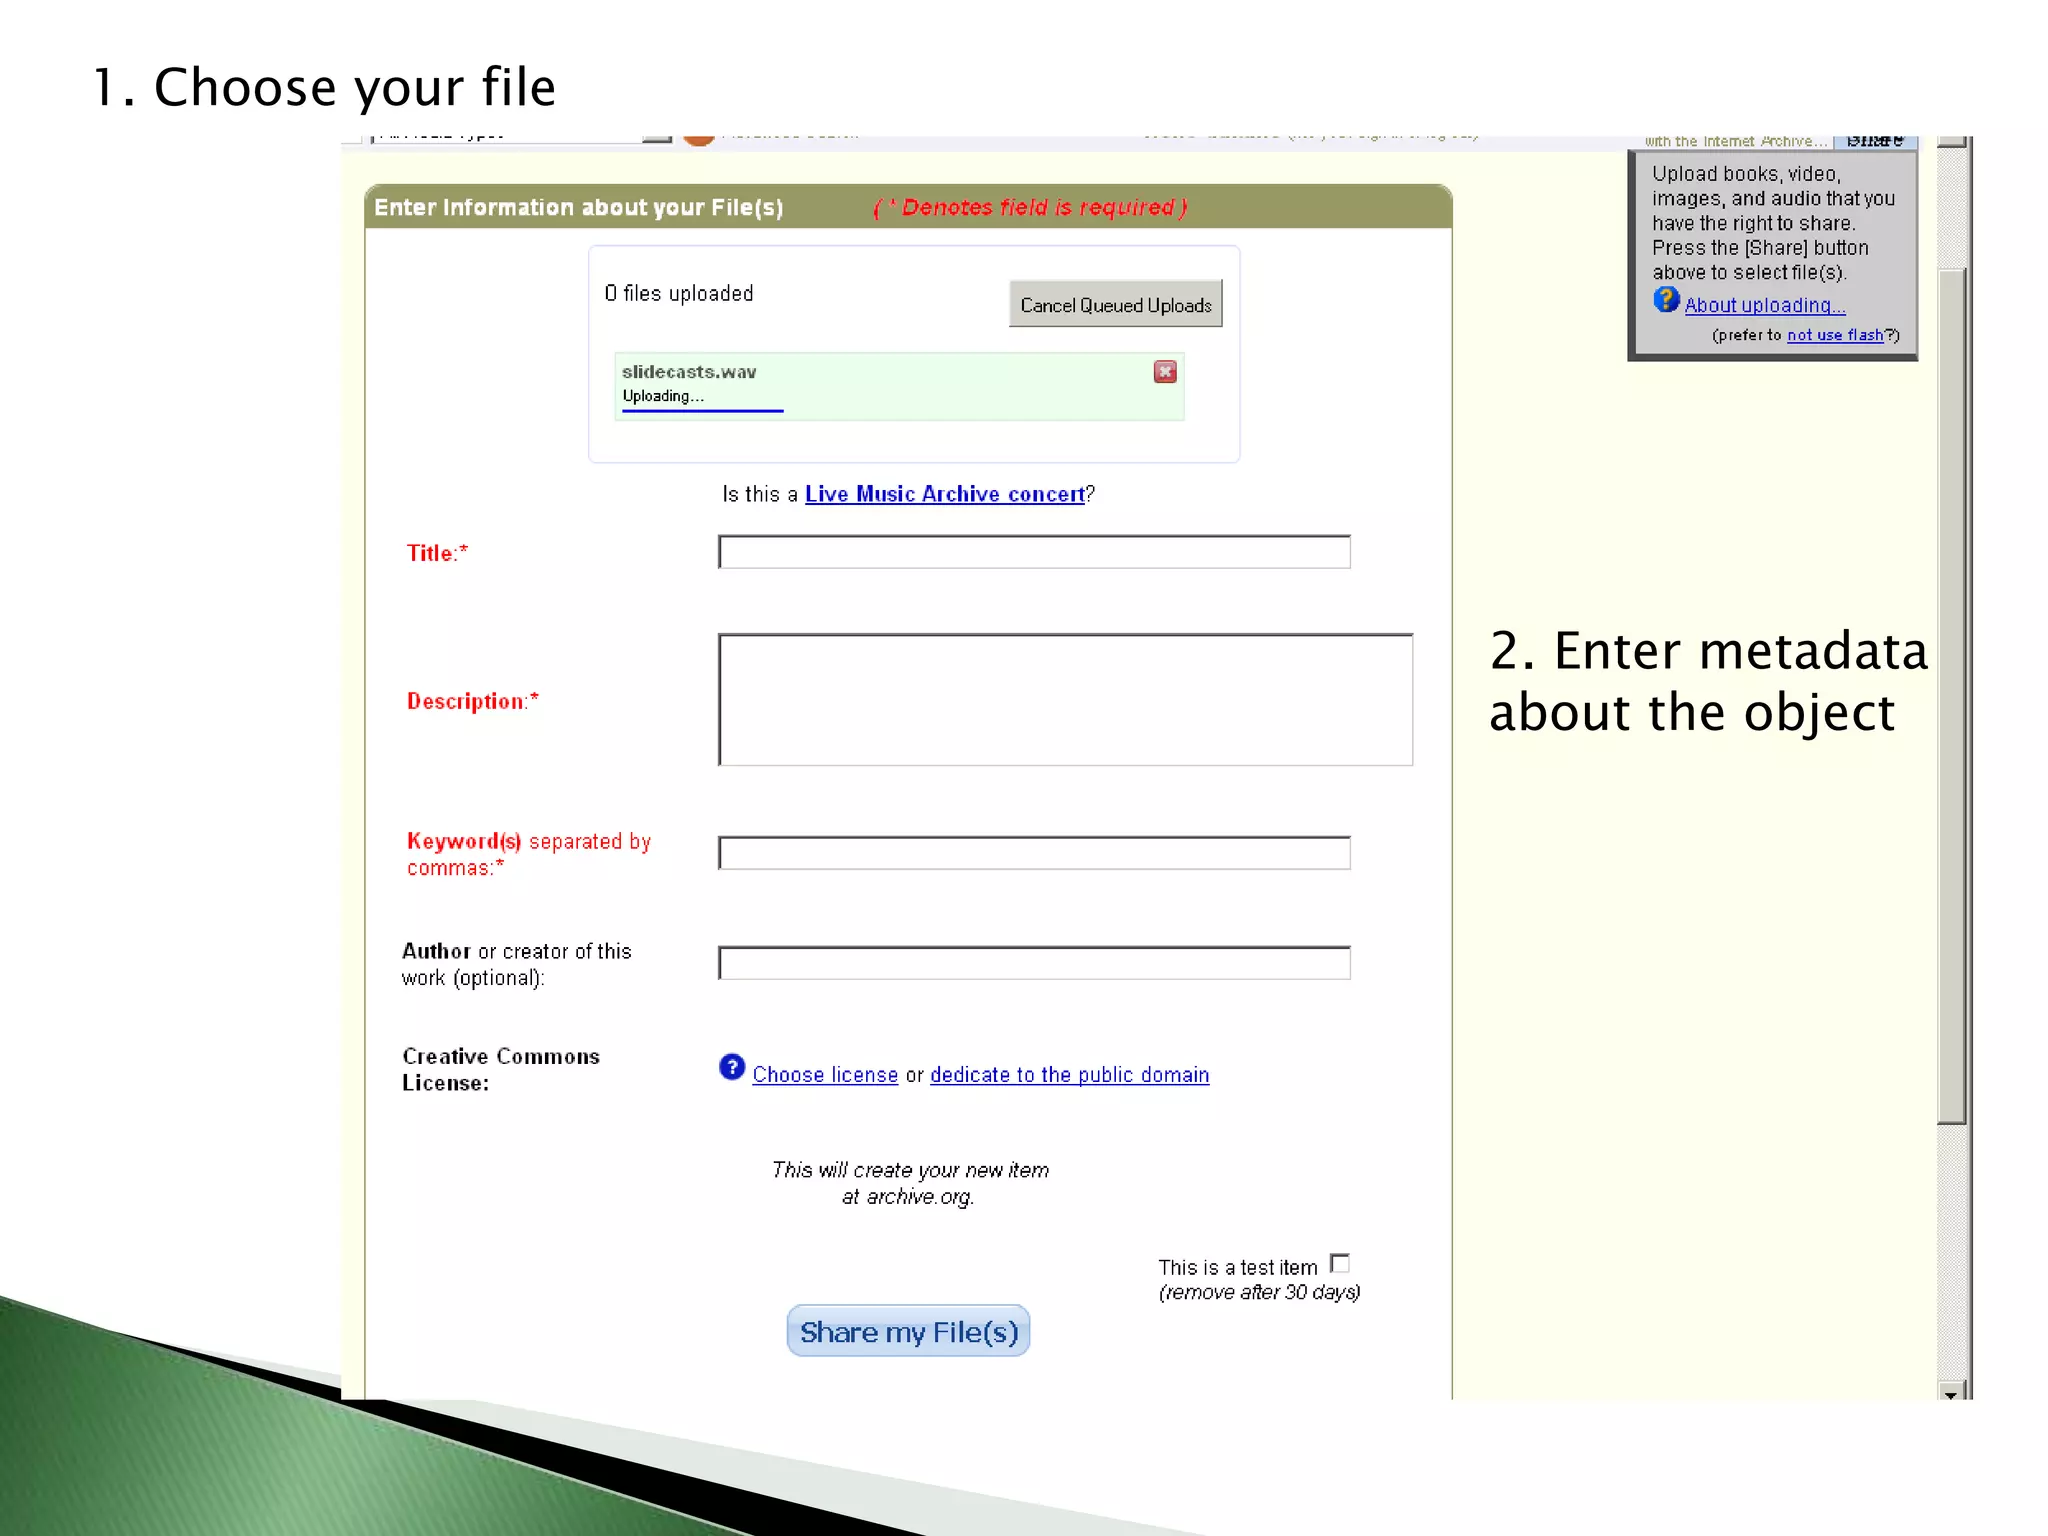
Task: Focus the Title input field
Action: 1034,552
